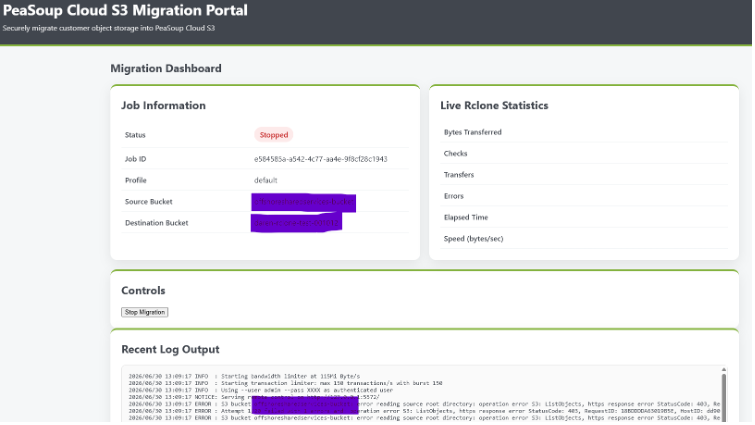Click the Source Bucket label

pos(148,202)
